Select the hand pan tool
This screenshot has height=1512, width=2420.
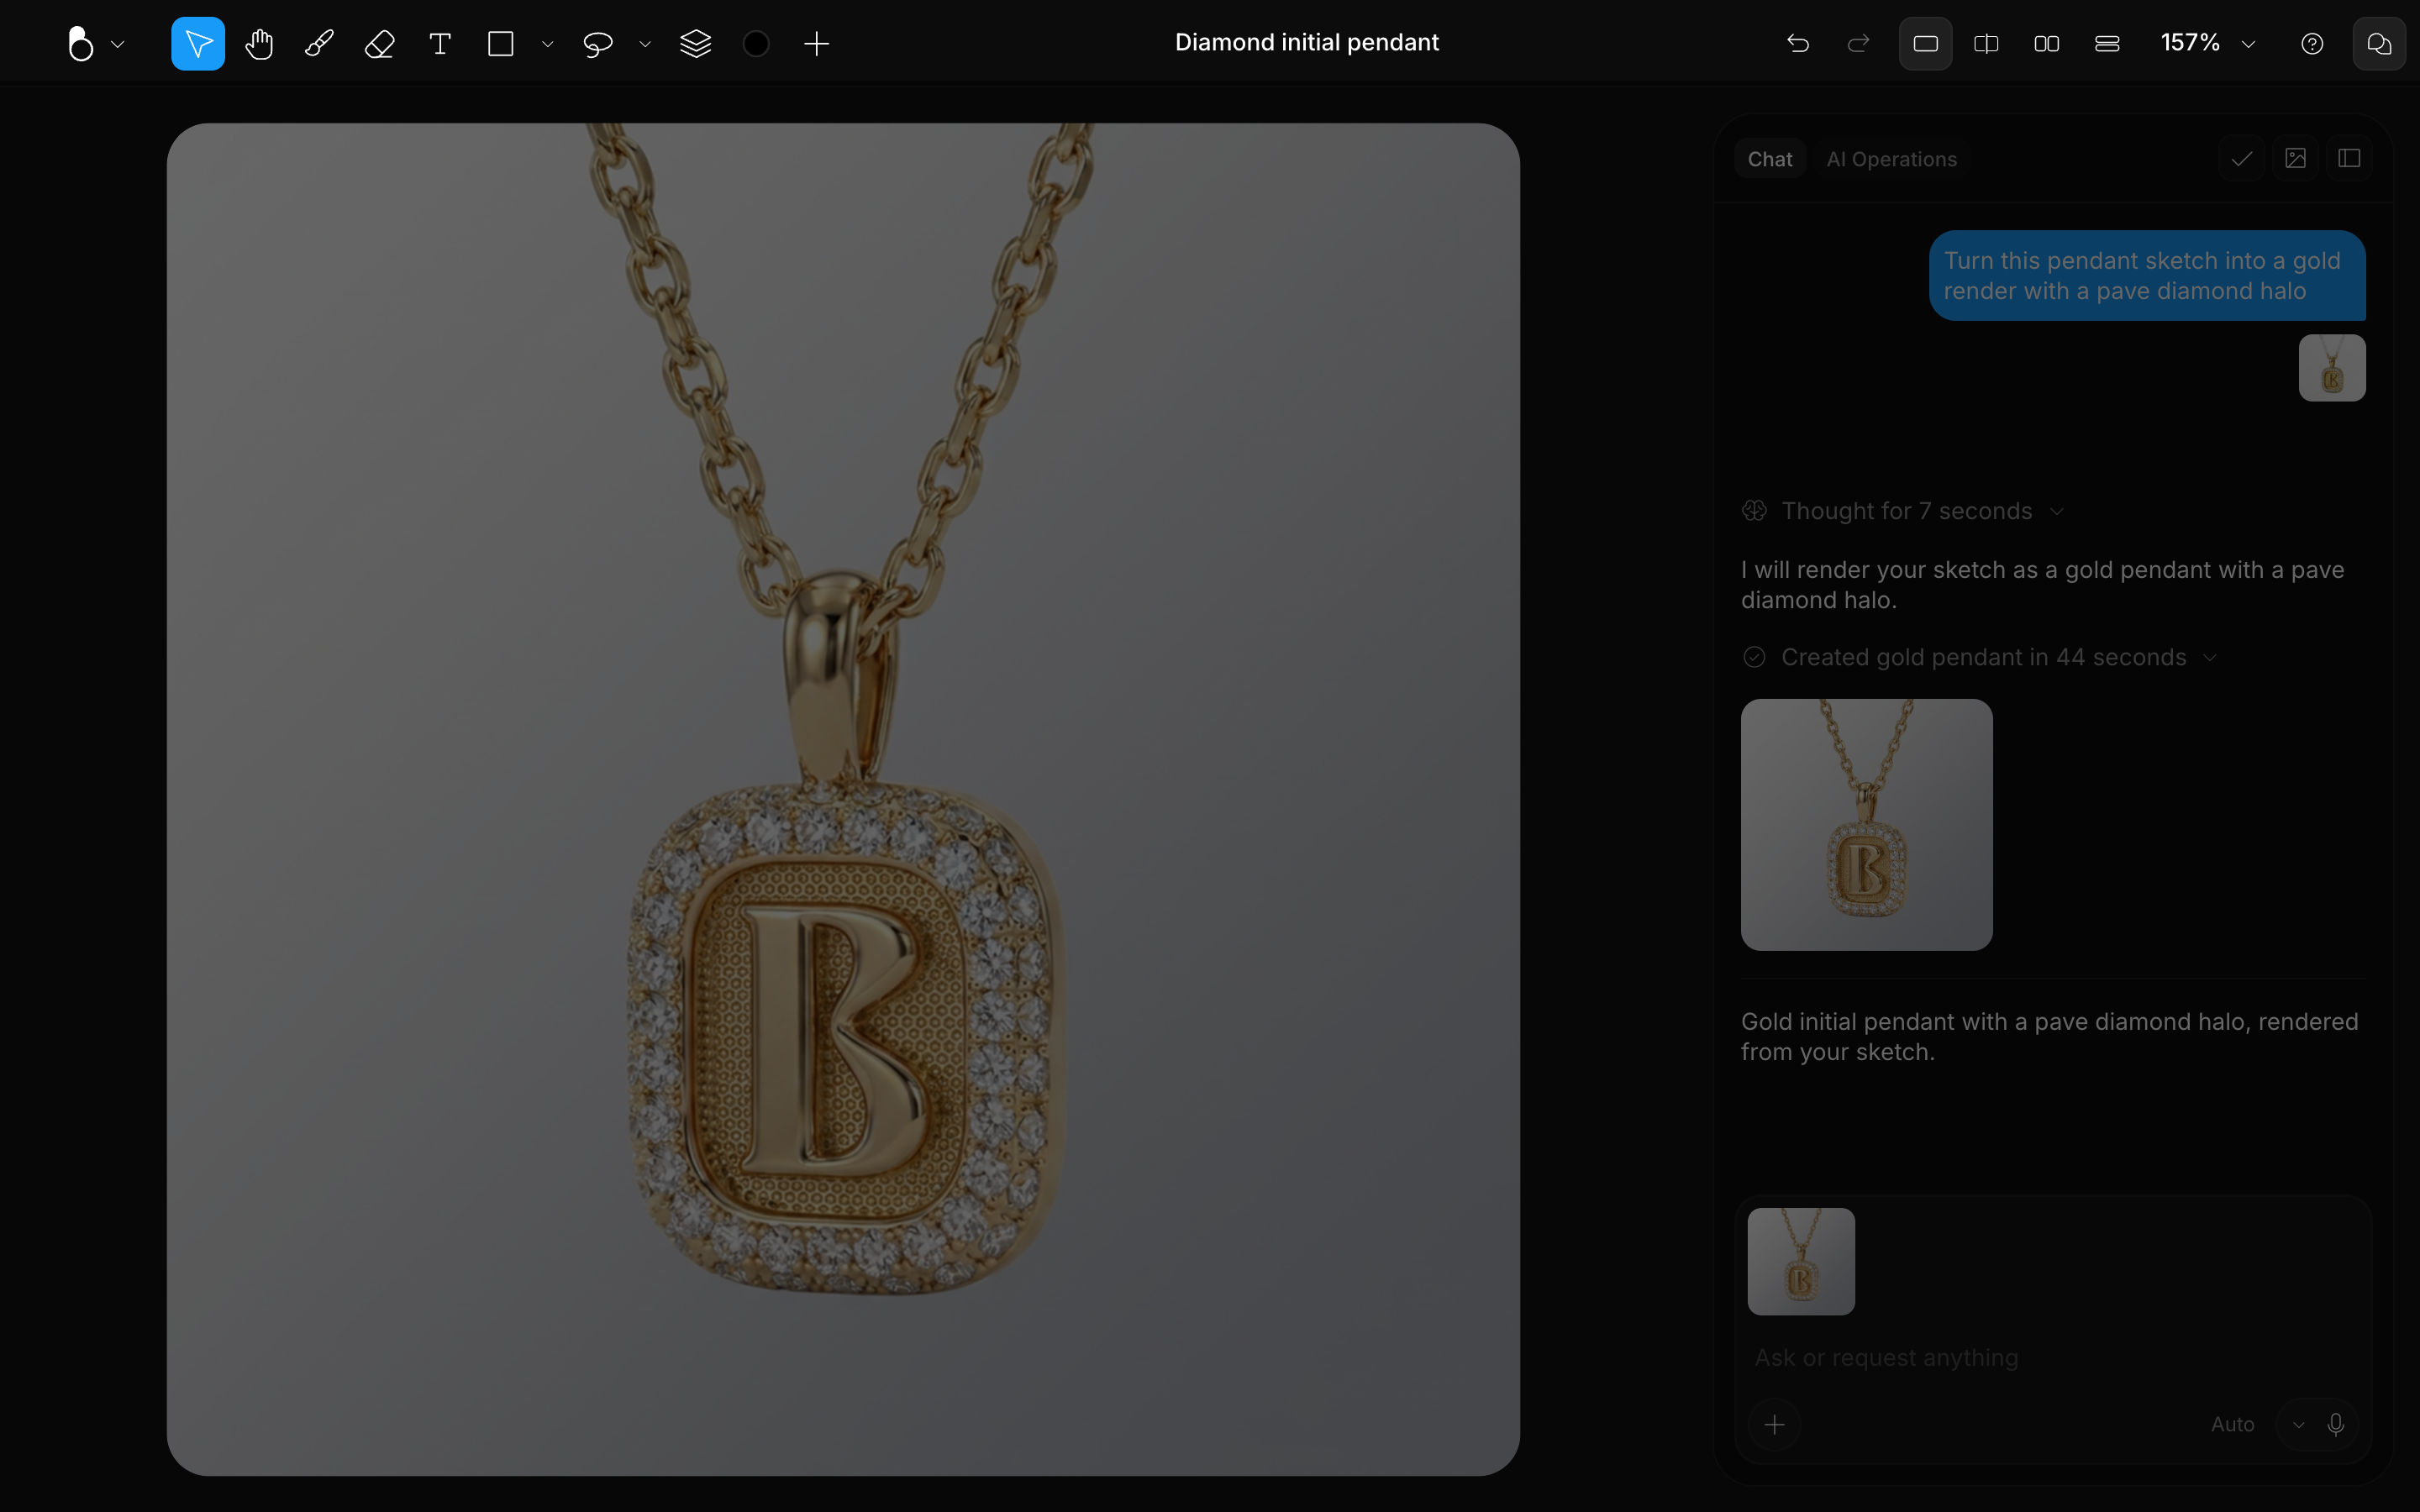[259, 43]
